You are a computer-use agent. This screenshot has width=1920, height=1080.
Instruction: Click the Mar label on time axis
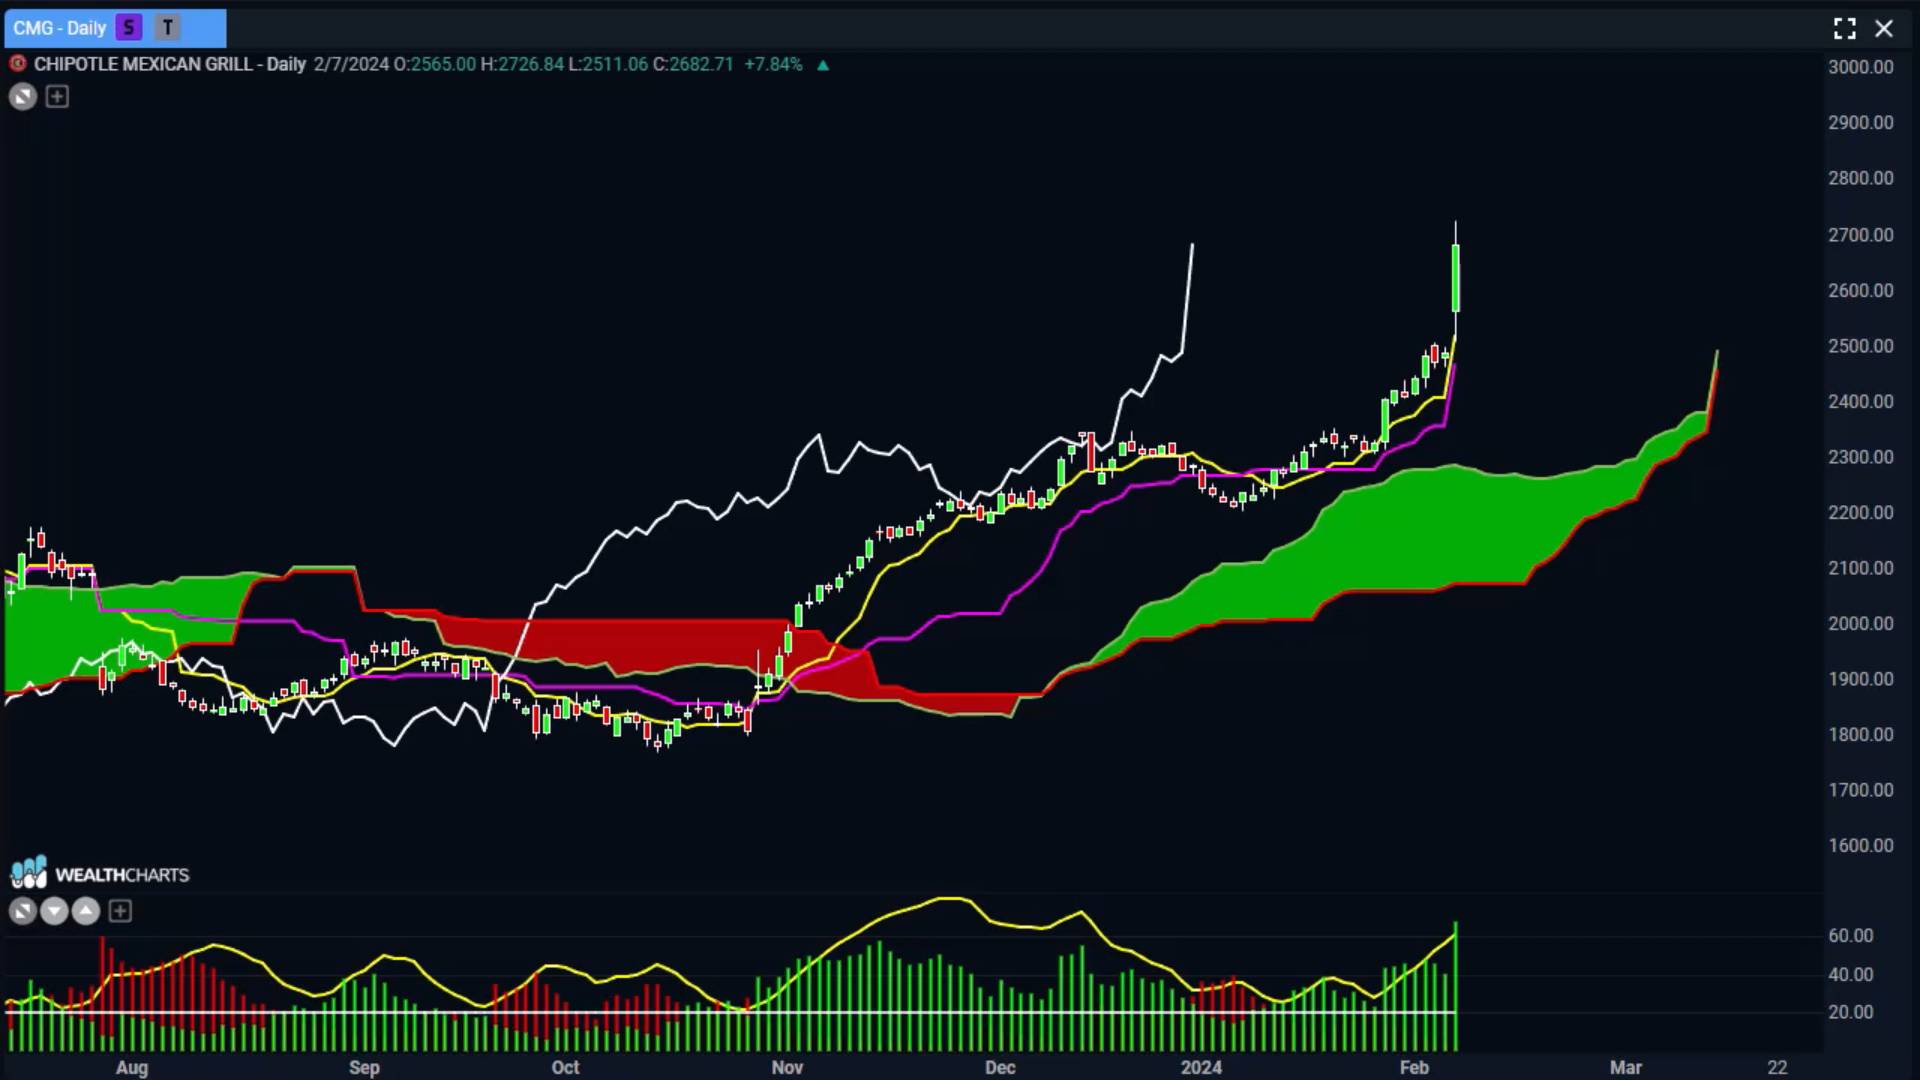click(1626, 1067)
